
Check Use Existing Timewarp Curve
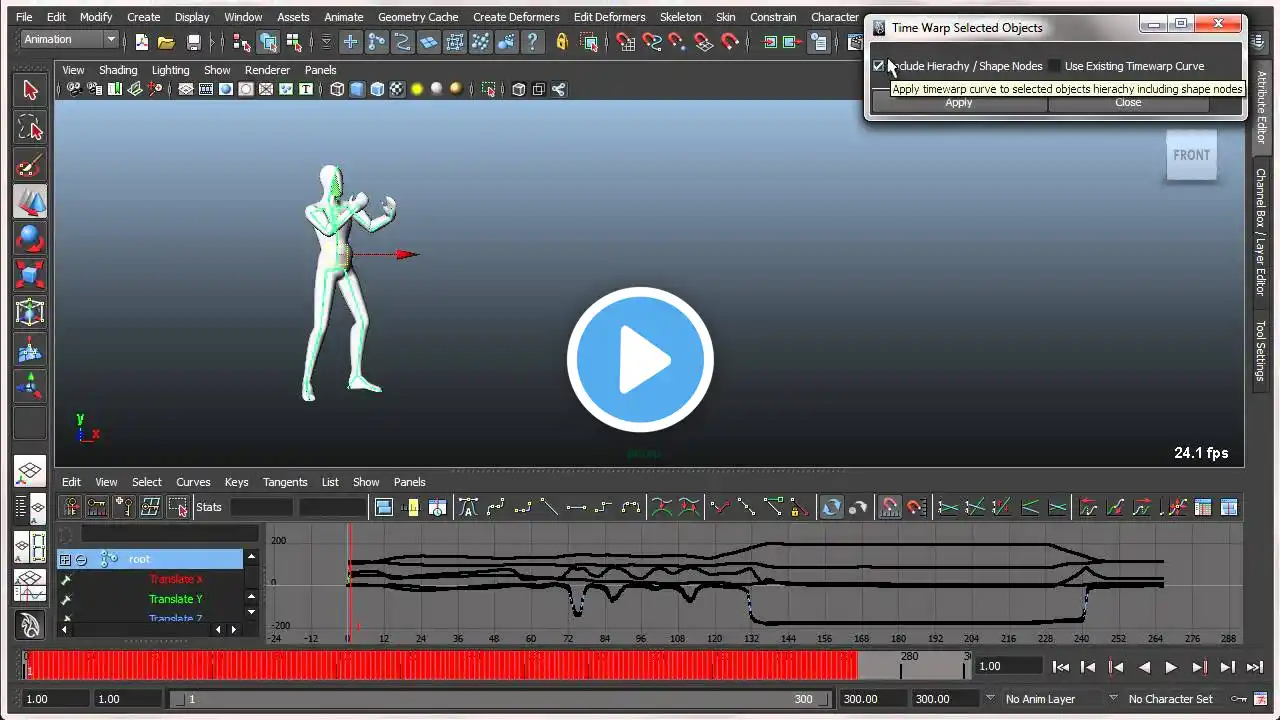tap(1054, 66)
